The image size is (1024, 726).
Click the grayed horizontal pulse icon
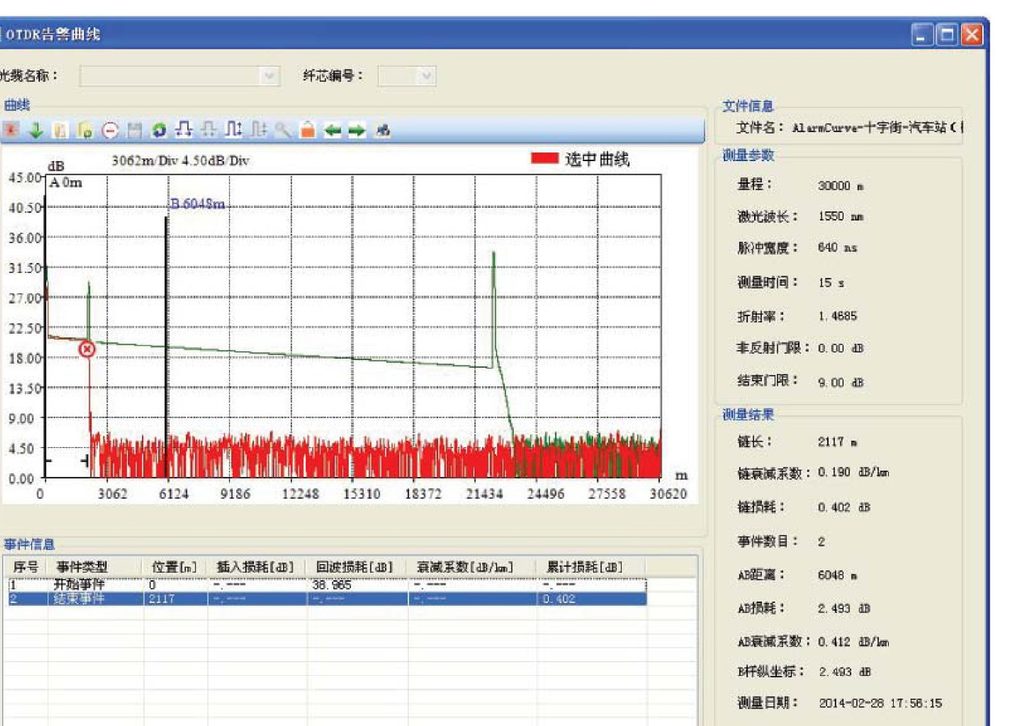point(209,129)
